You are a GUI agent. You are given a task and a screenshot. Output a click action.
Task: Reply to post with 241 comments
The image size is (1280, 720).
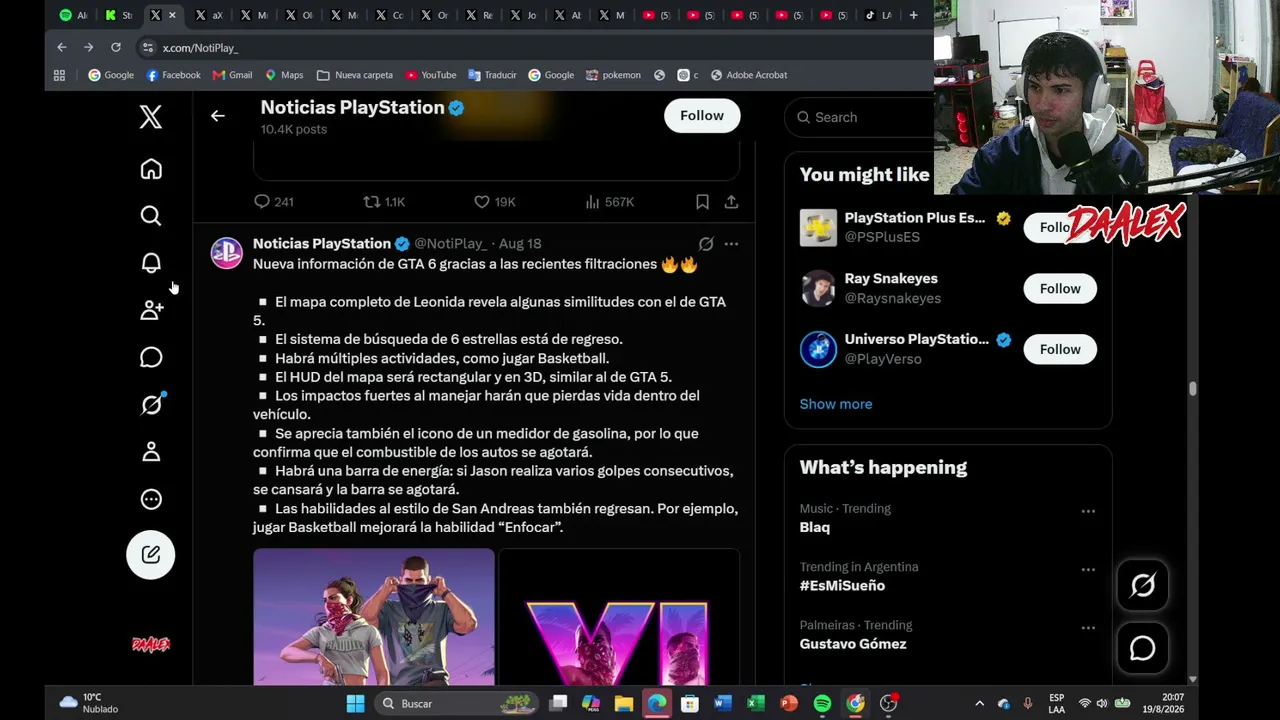[x=274, y=202]
